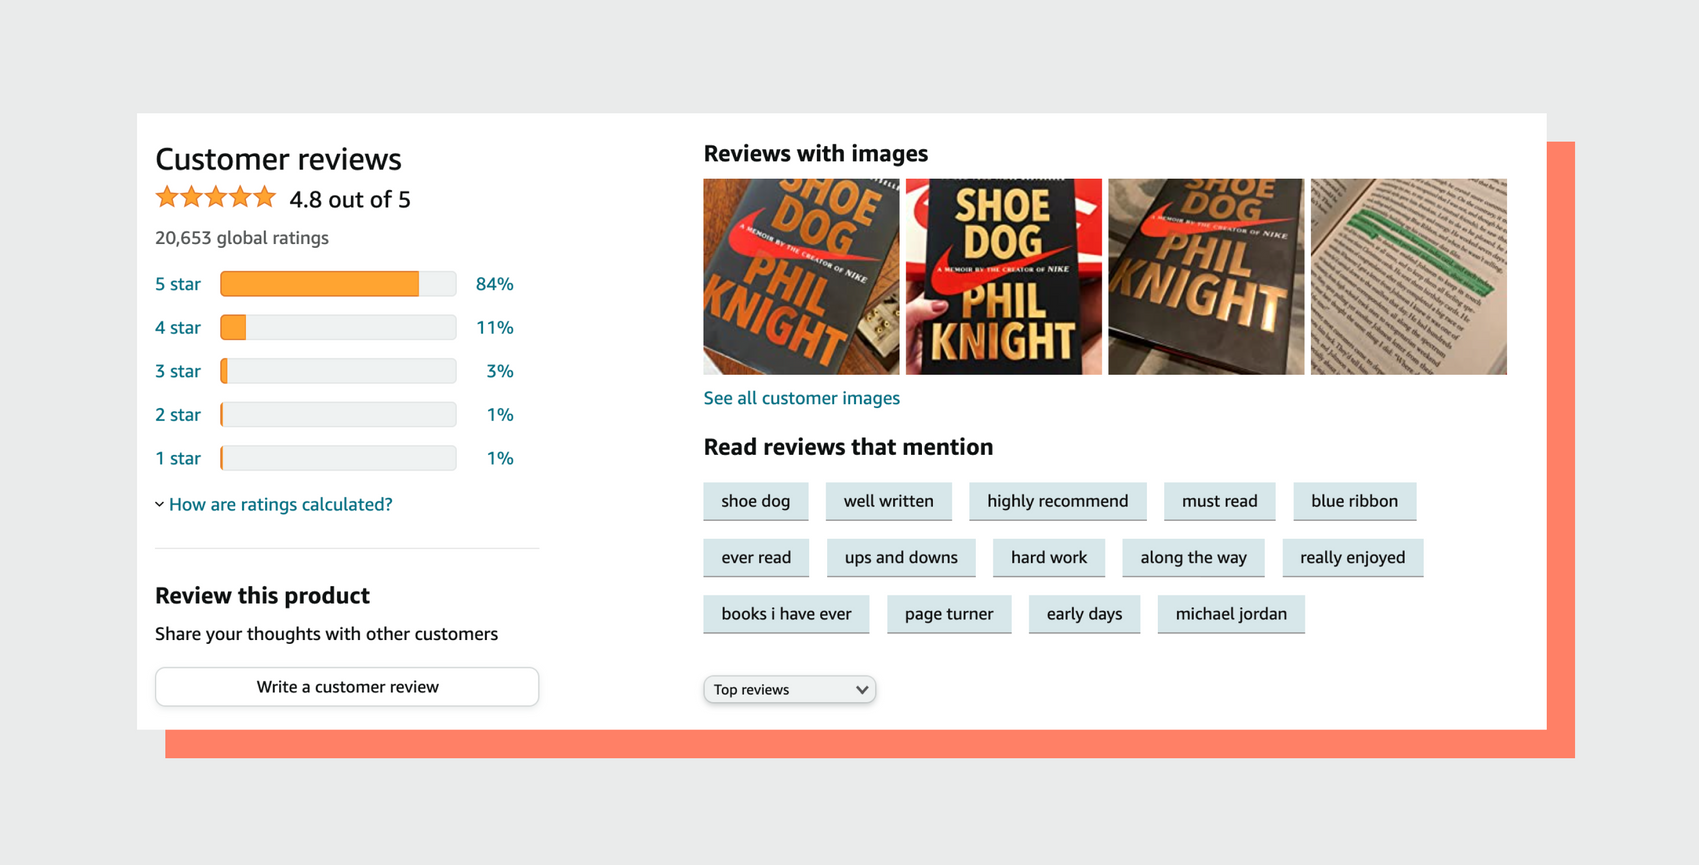Choose the hard work tag
The width and height of the screenshot is (1699, 865).
(x=1049, y=558)
